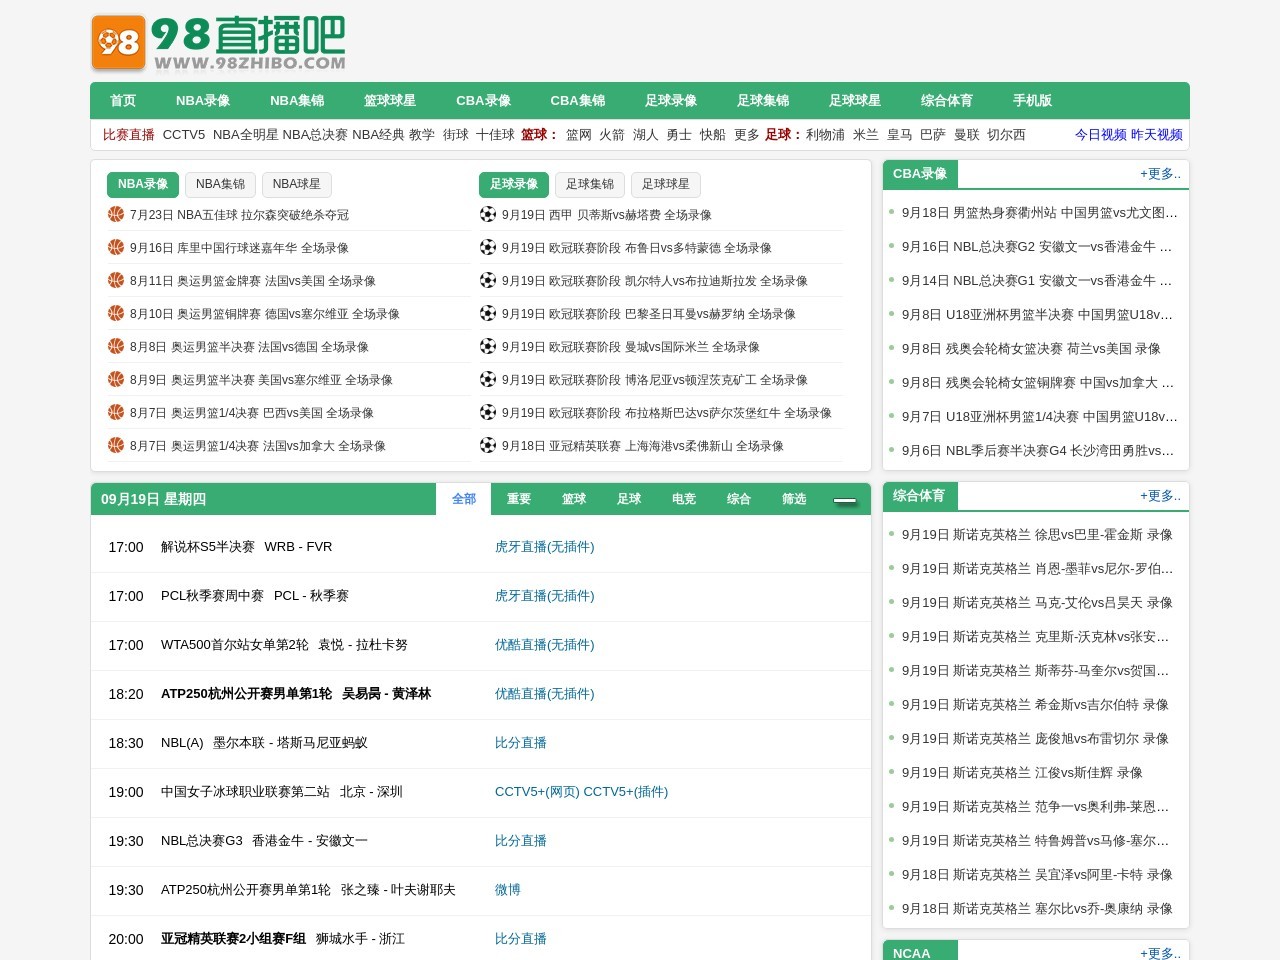Screen dimensions: 1280x960
Task: Switch to 足球球星 tab in panel
Action: pos(666,184)
